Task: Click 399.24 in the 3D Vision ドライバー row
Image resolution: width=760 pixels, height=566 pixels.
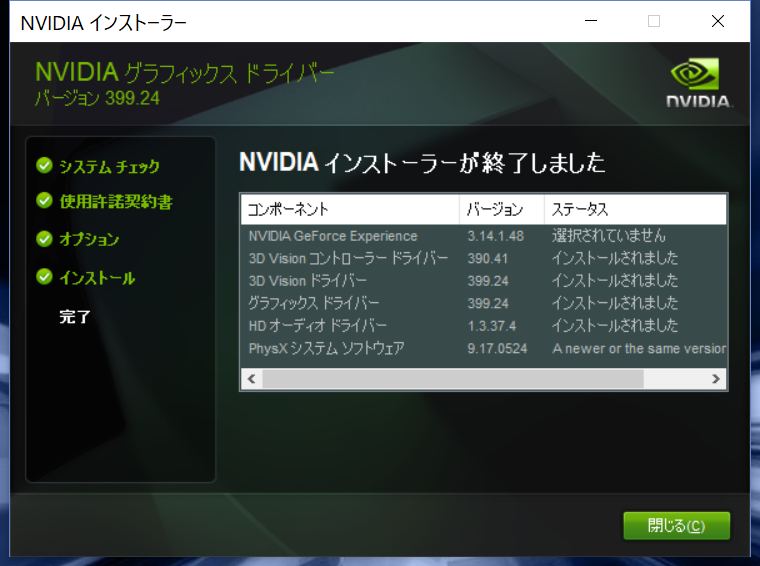Action: point(488,281)
